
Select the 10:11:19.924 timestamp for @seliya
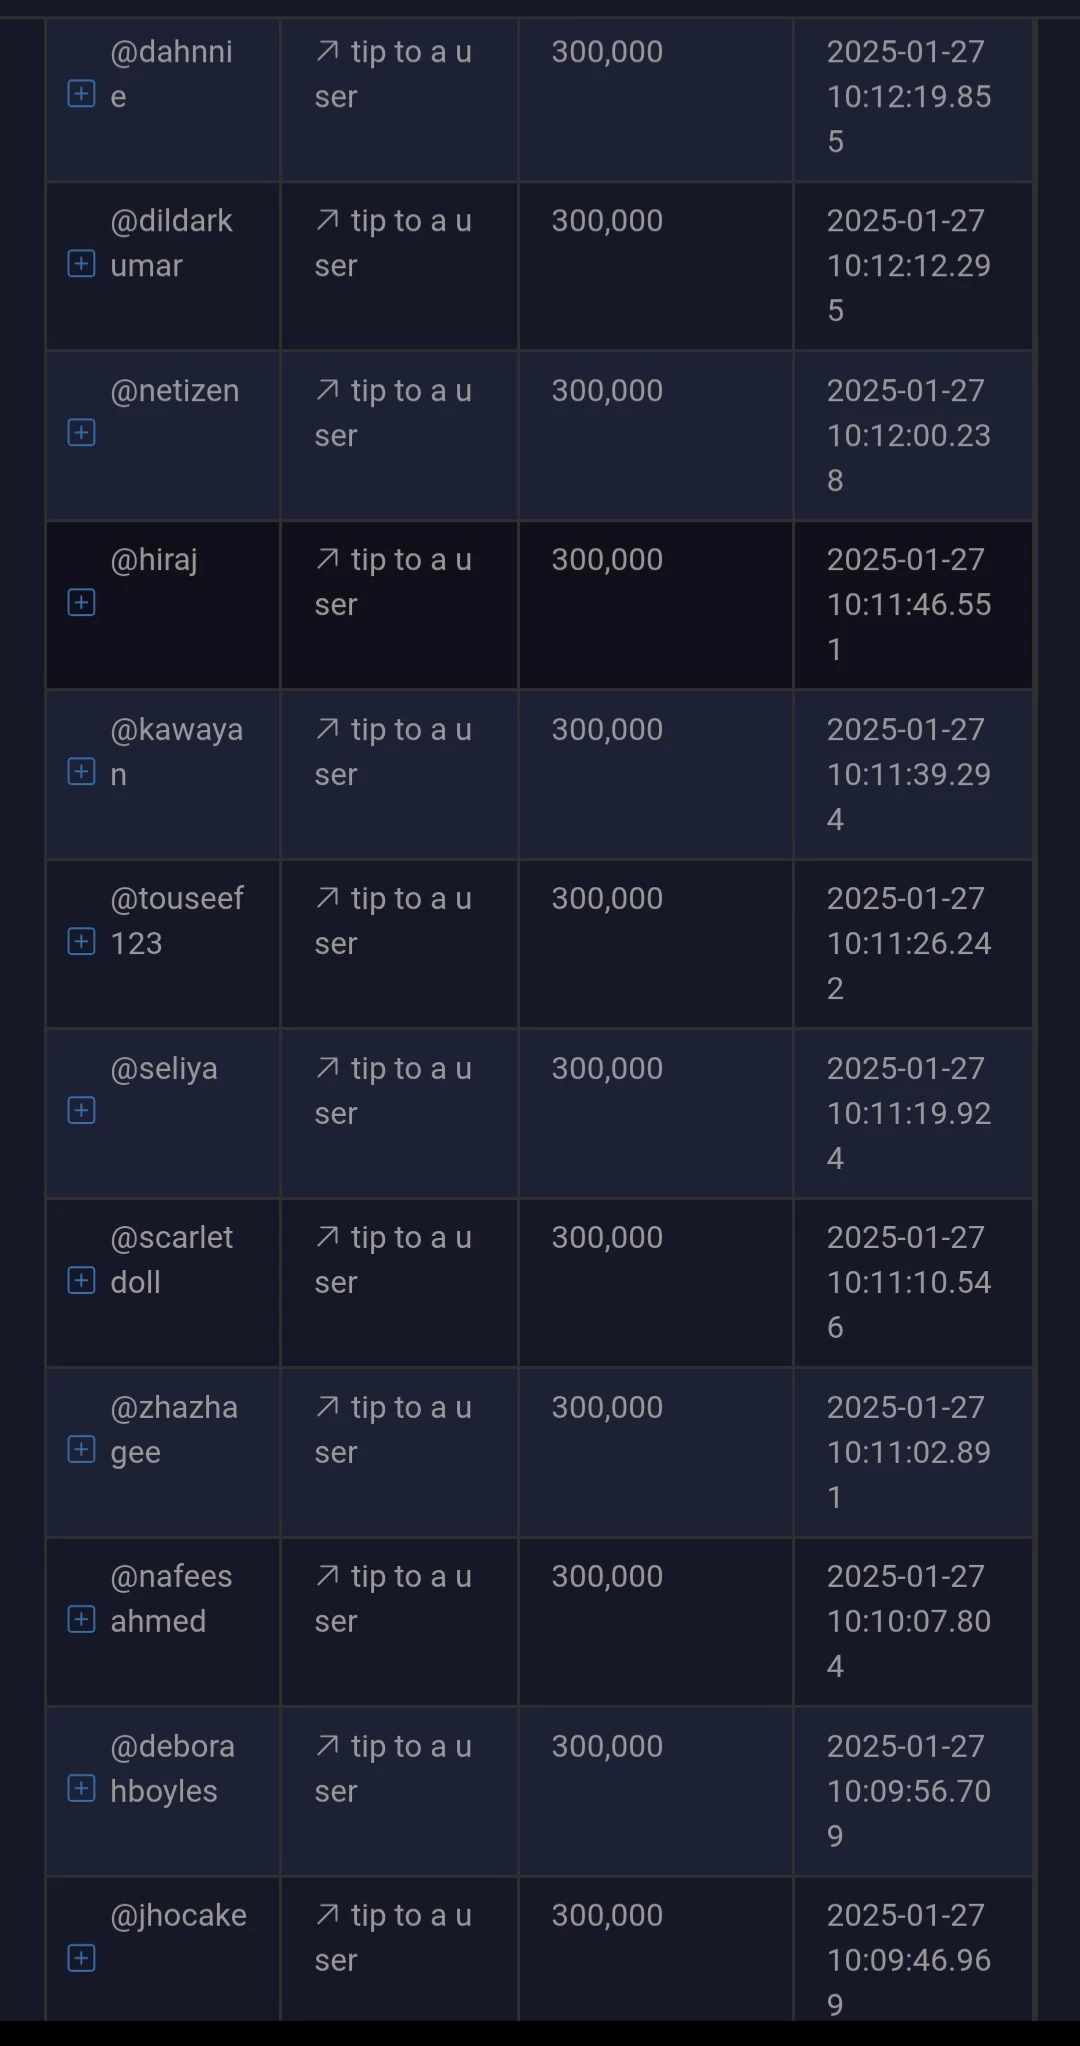coord(909,1113)
